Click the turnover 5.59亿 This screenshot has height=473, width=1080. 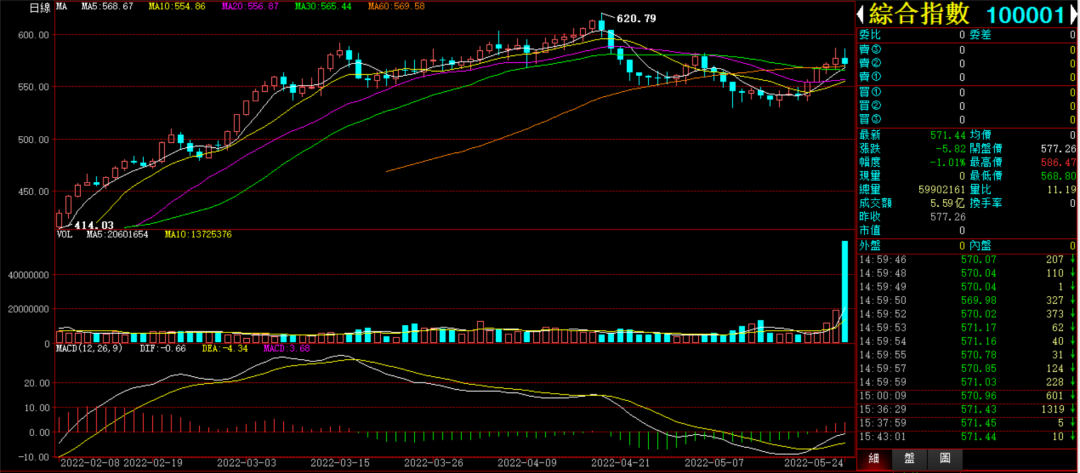(x=950, y=203)
